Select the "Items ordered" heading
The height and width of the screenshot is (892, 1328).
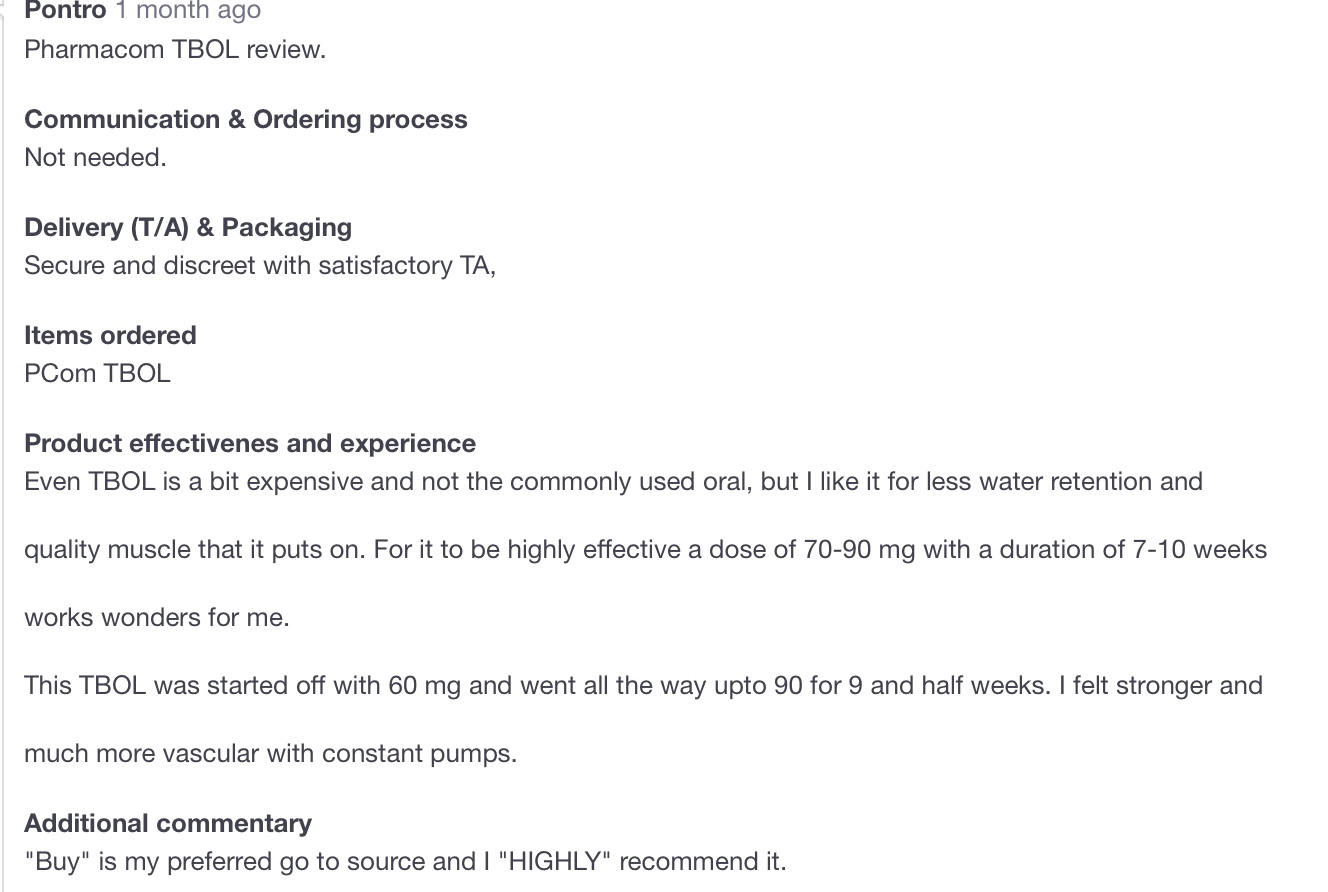click(x=110, y=335)
